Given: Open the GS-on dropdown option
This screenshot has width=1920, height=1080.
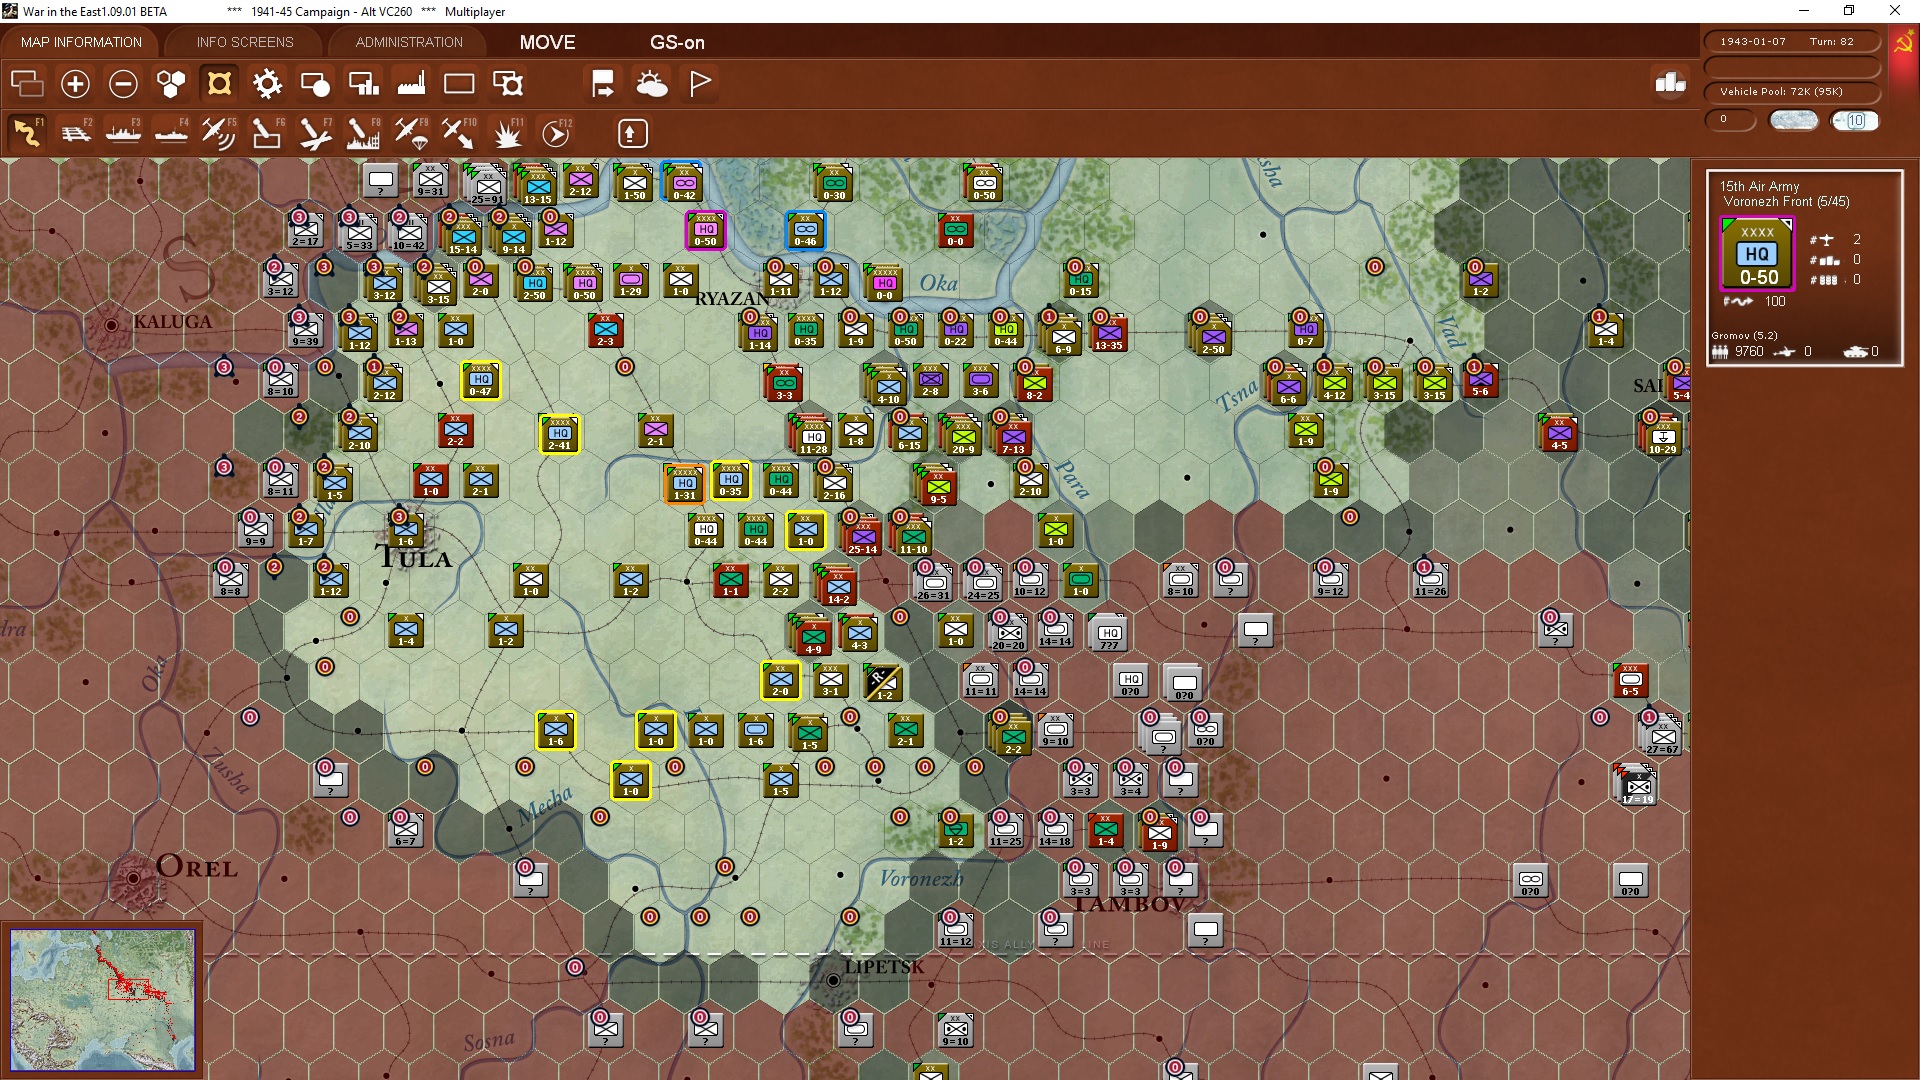Looking at the screenshot, I should 679,43.
